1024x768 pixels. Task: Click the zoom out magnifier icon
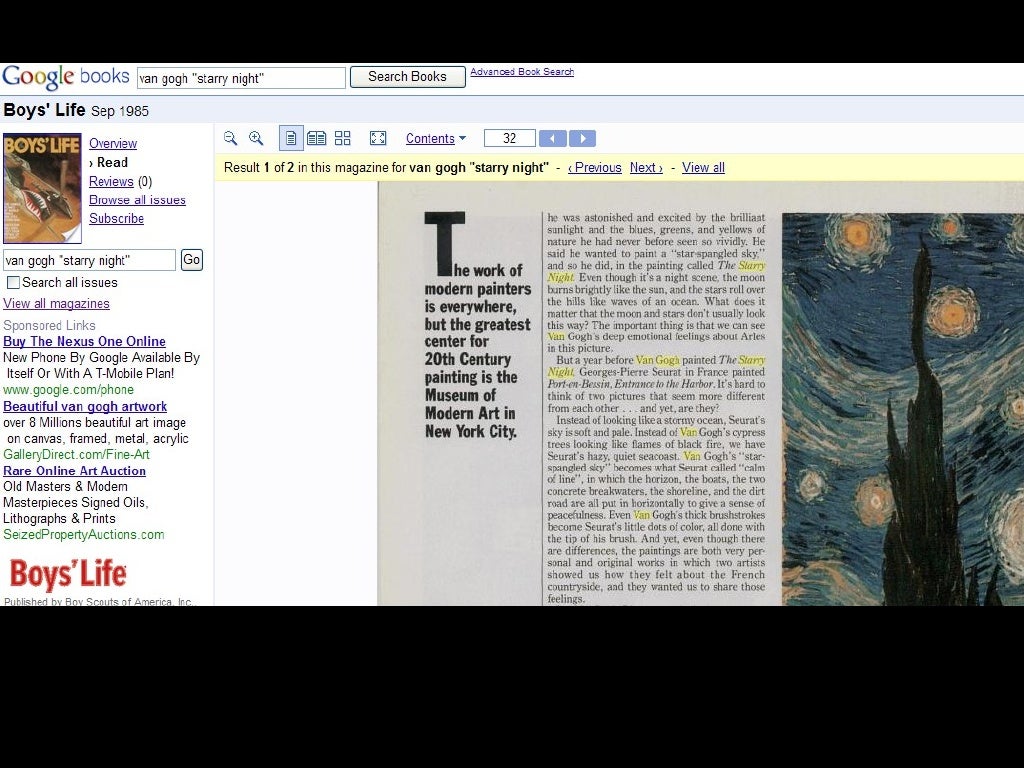click(x=231, y=138)
